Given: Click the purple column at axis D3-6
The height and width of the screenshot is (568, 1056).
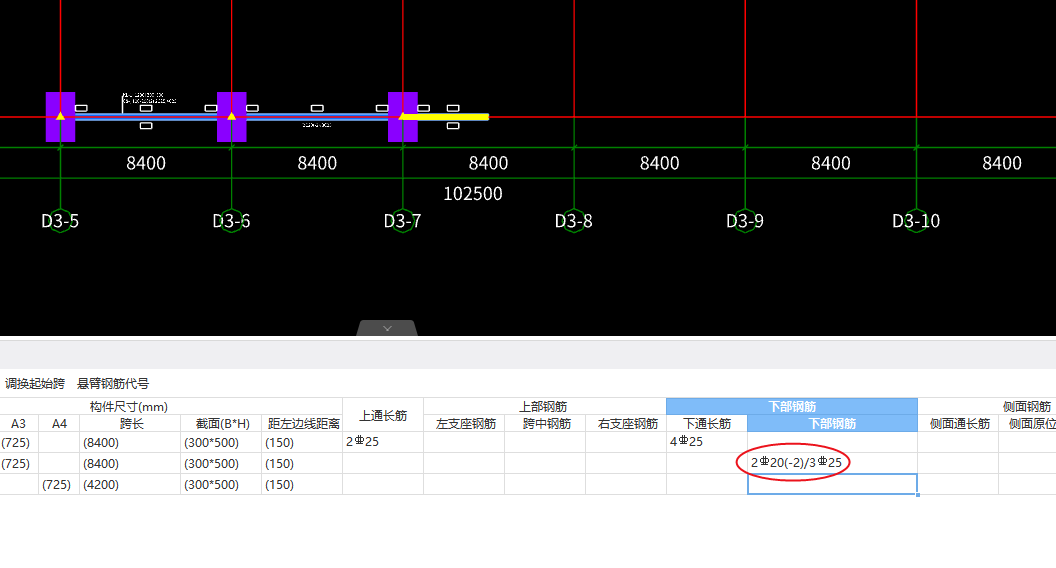Looking at the screenshot, I should point(232,117).
